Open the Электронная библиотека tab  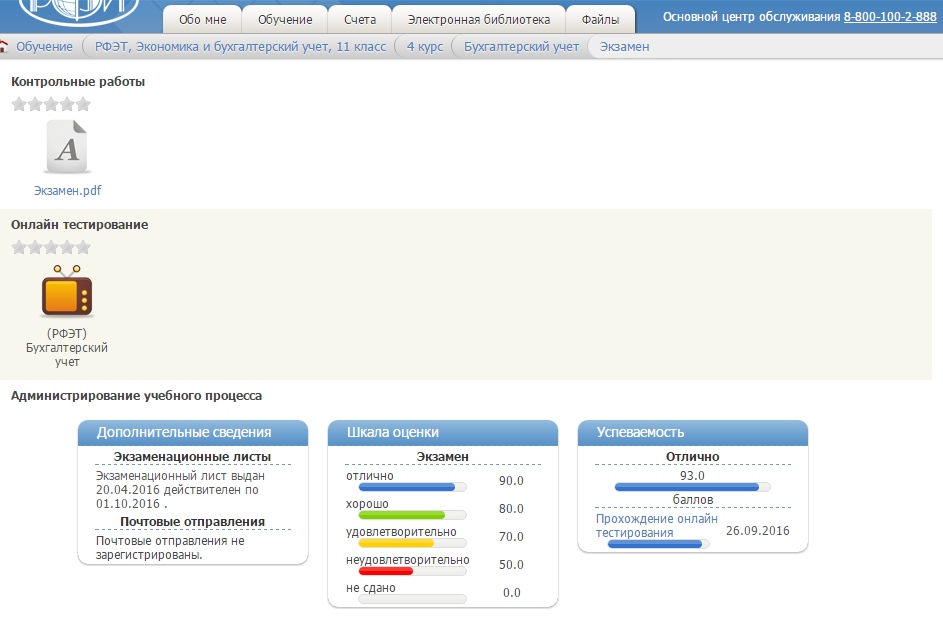click(x=478, y=19)
